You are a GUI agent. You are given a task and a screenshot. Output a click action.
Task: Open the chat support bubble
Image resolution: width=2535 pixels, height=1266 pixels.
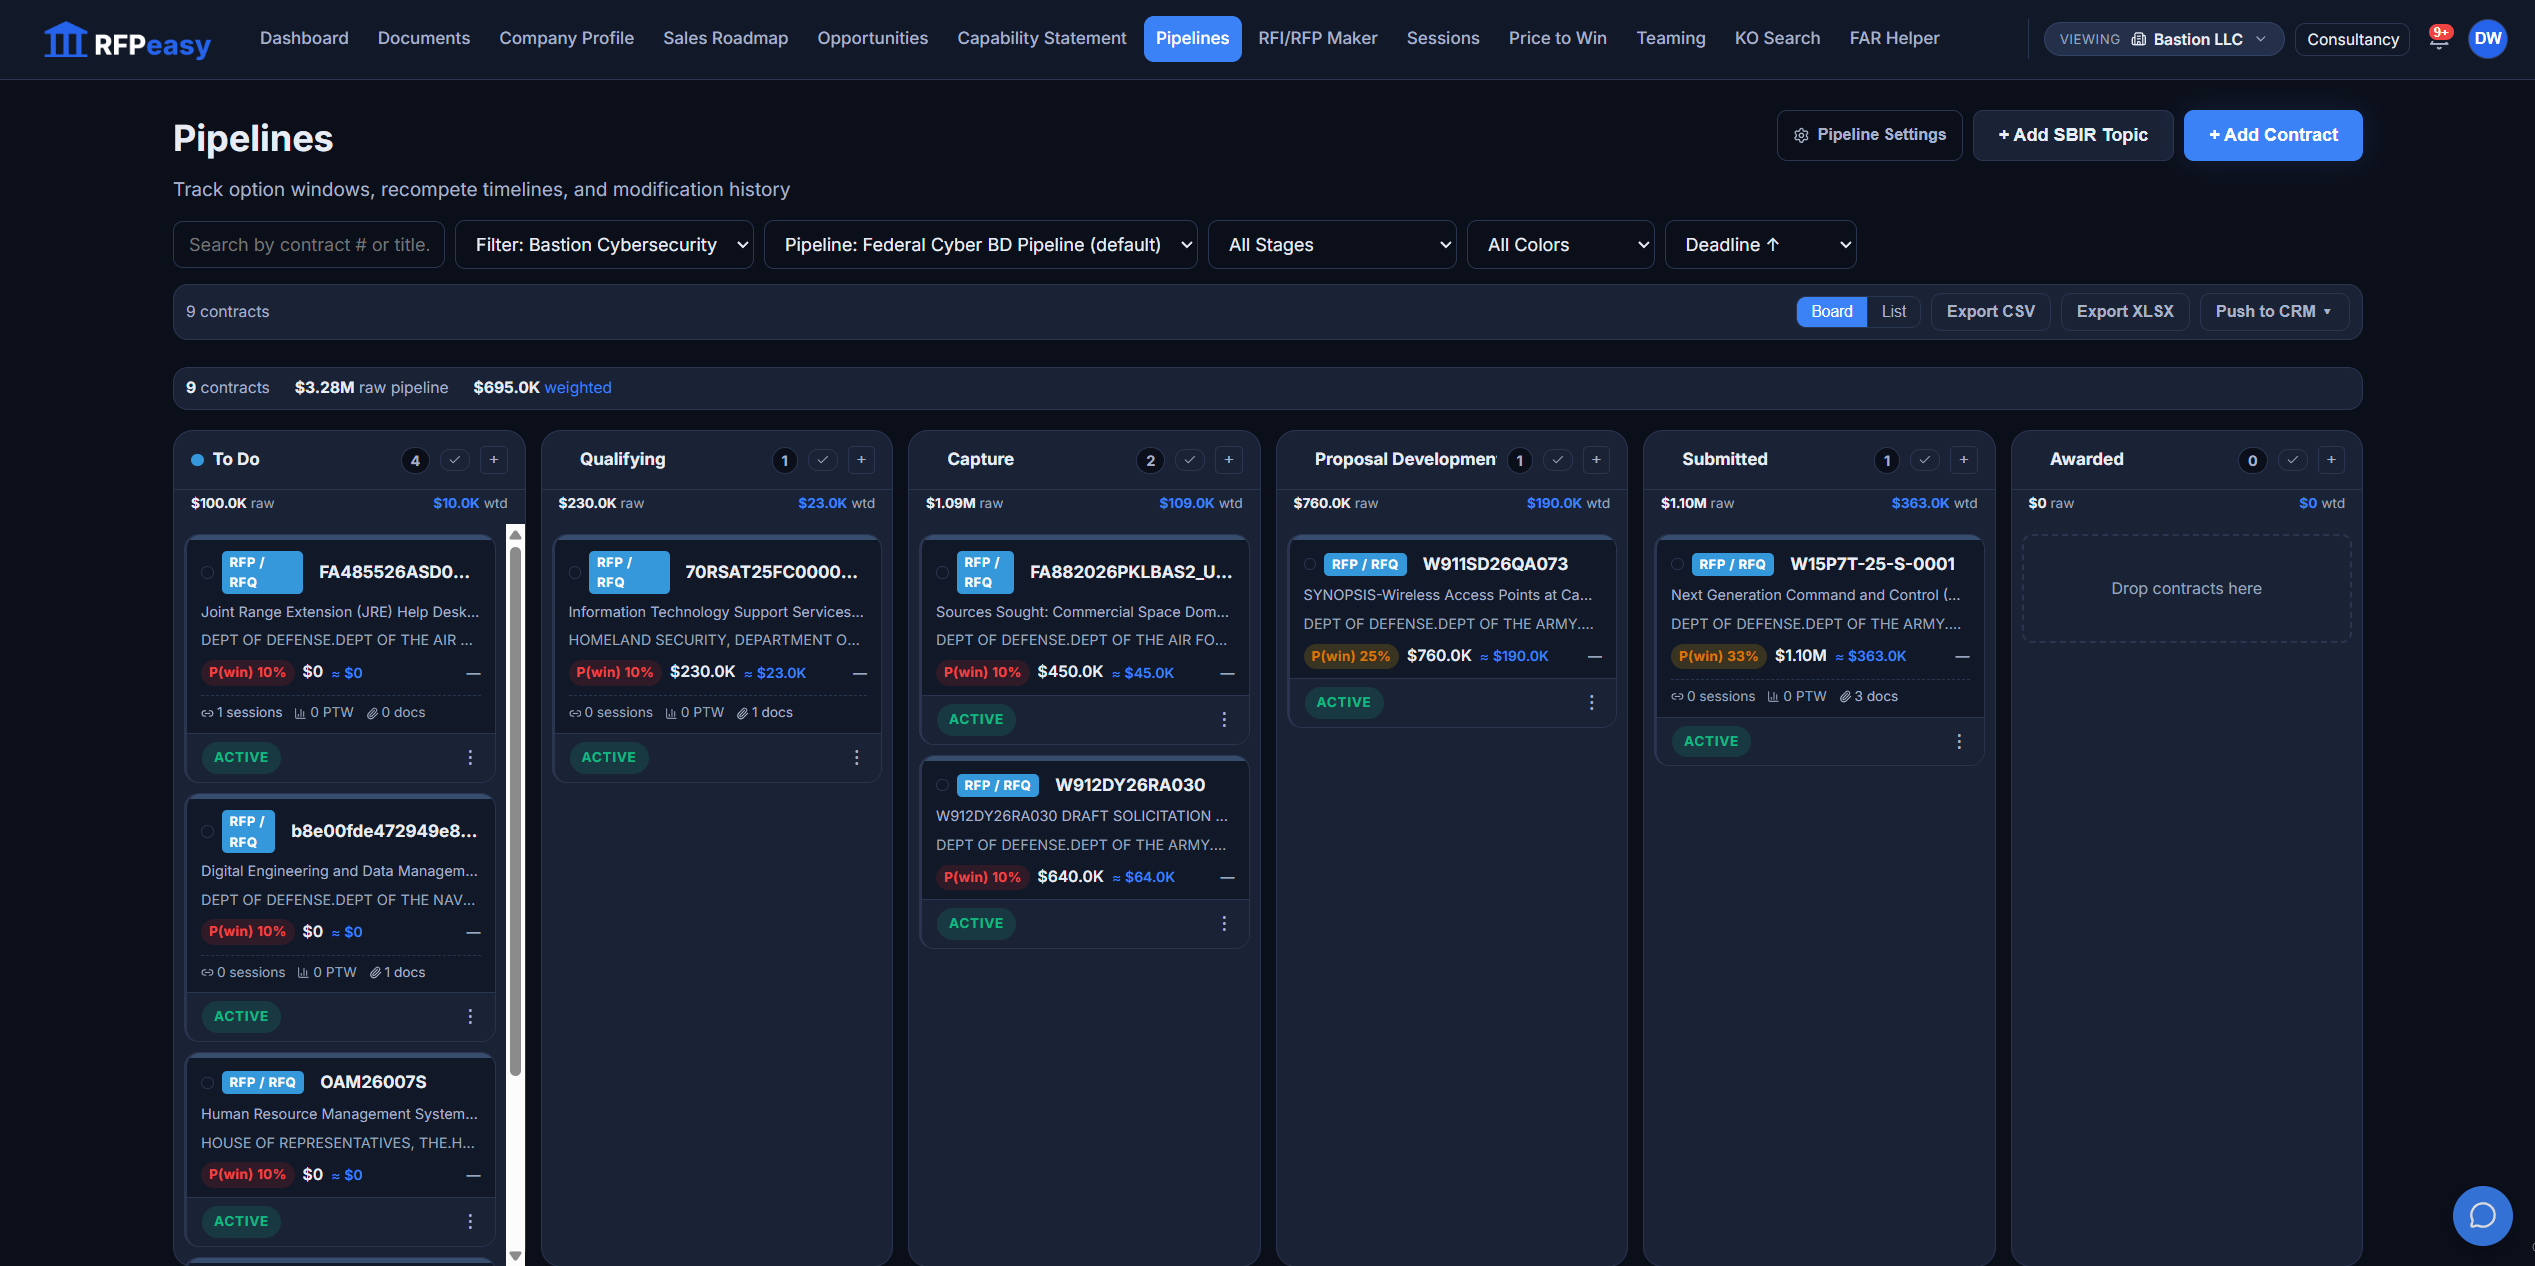click(x=2482, y=1215)
